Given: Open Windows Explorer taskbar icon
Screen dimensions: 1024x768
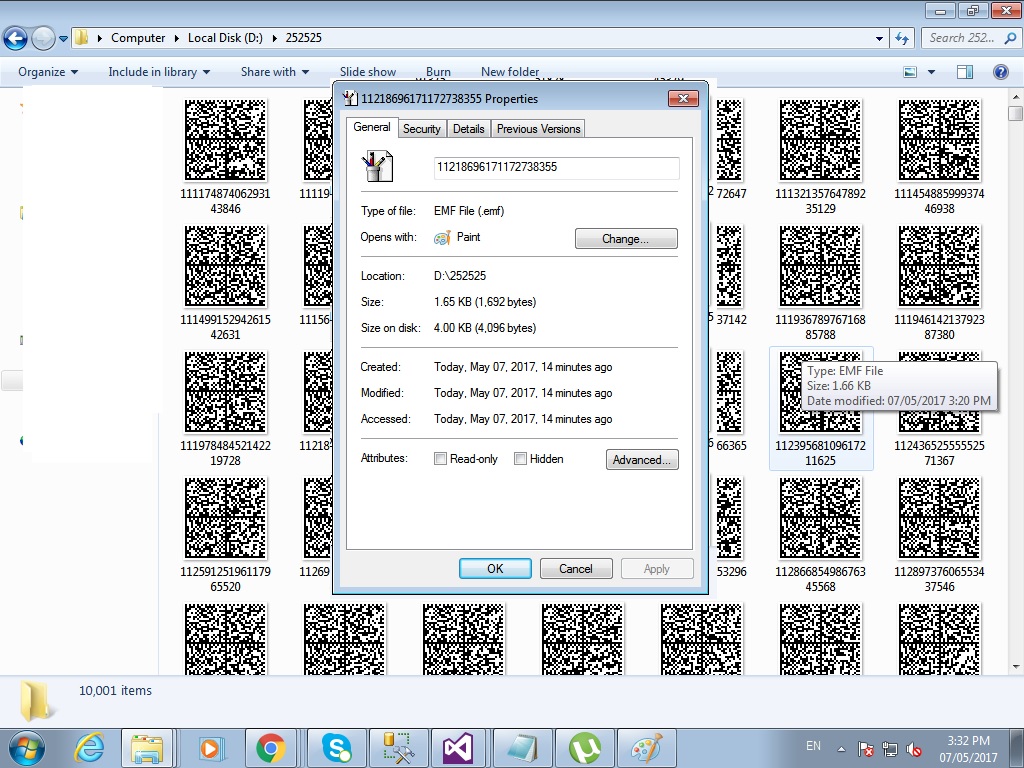Looking at the screenshot, I should tap(147, 748).
